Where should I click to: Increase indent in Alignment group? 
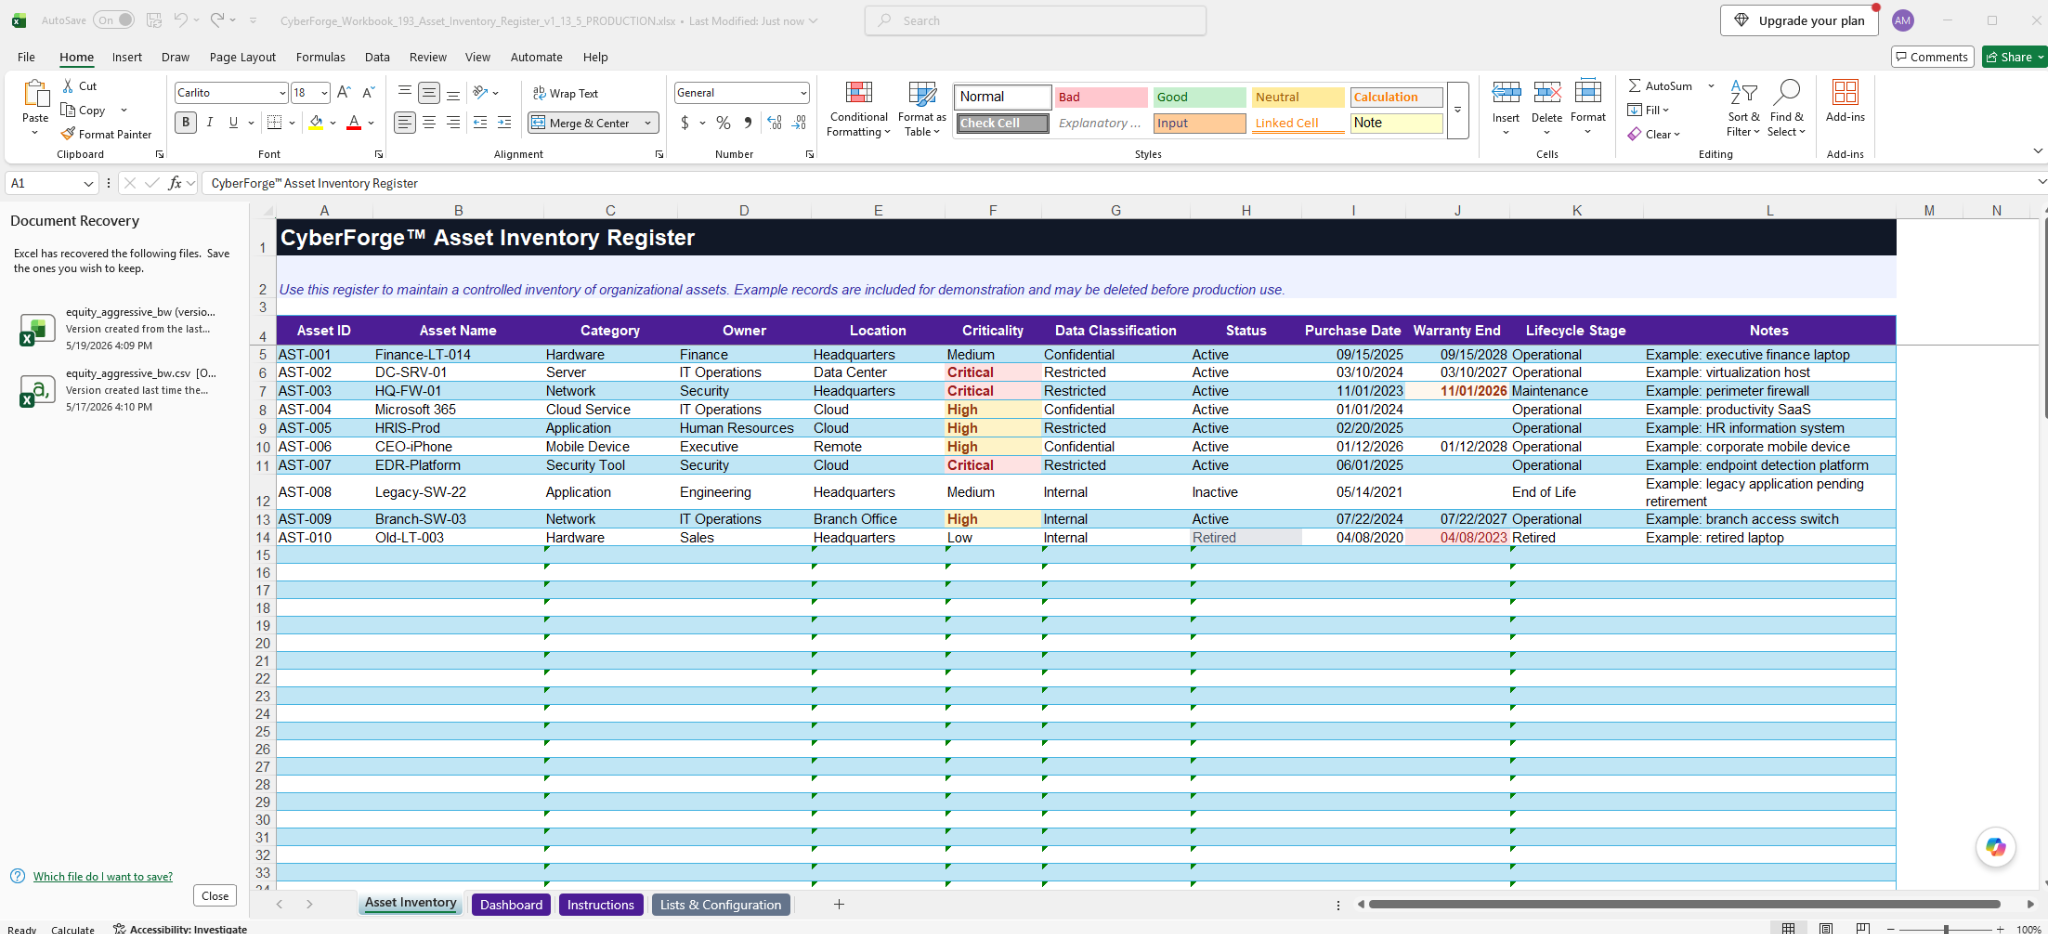point(504,122)
